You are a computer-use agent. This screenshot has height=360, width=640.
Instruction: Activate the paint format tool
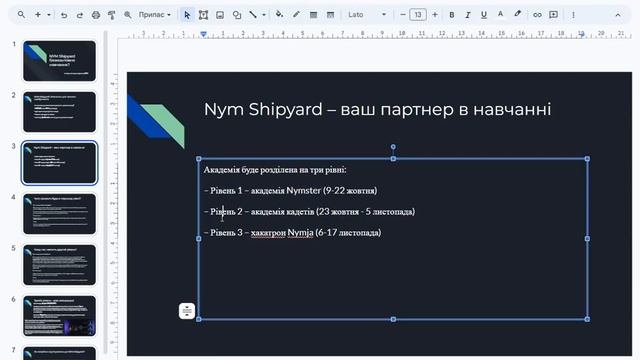click(x=111, y=15)
